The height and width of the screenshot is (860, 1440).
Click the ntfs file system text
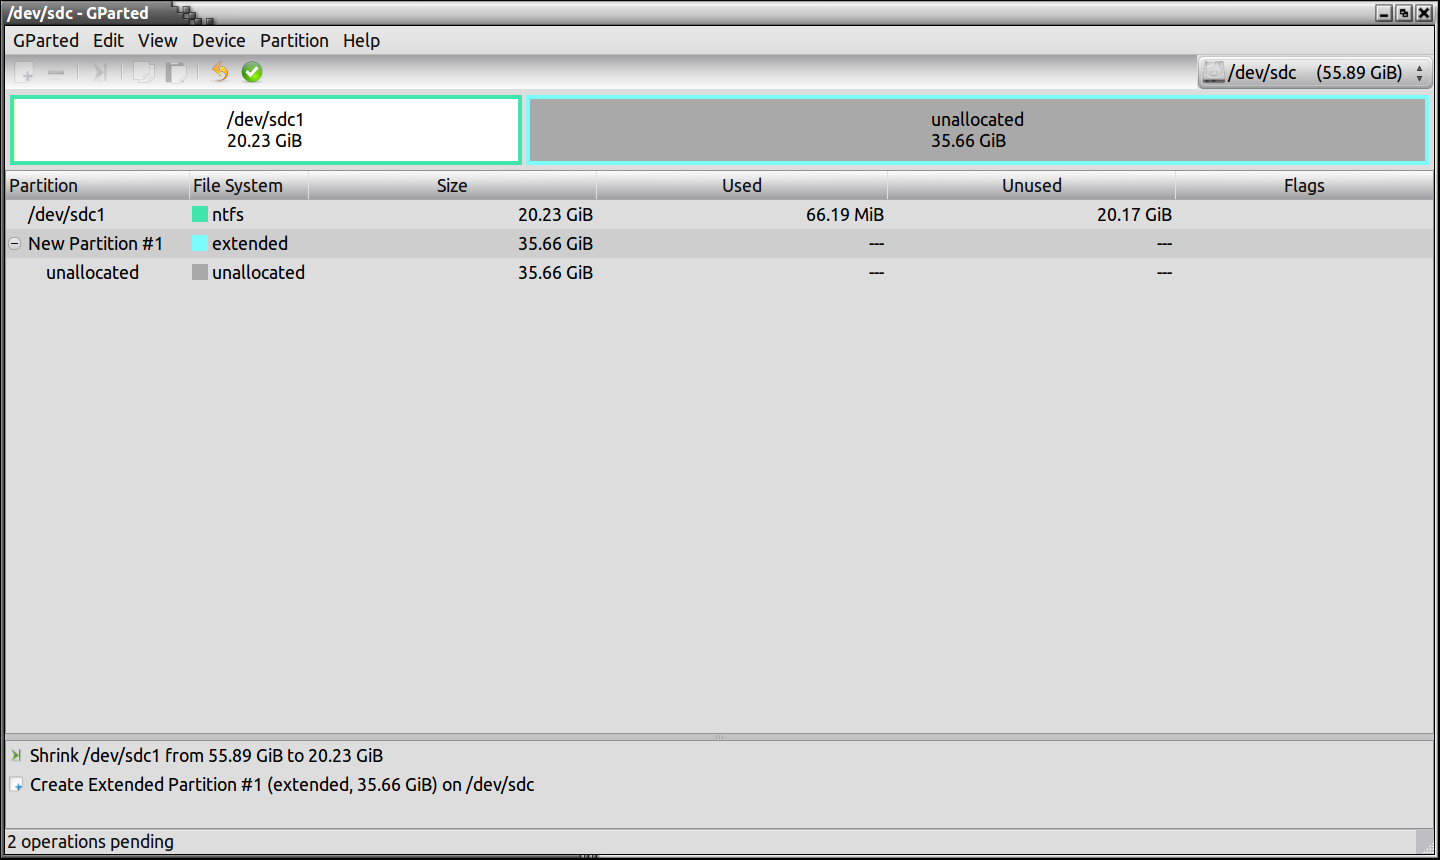point(228,215)
